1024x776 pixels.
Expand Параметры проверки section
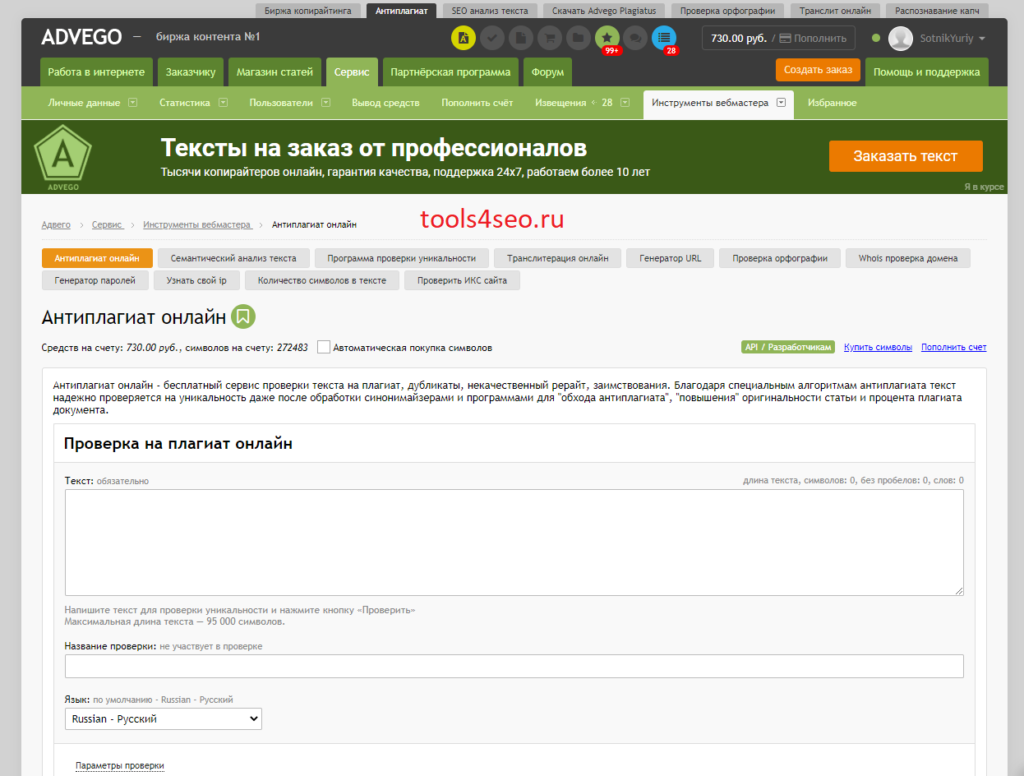tap(120, 766)
